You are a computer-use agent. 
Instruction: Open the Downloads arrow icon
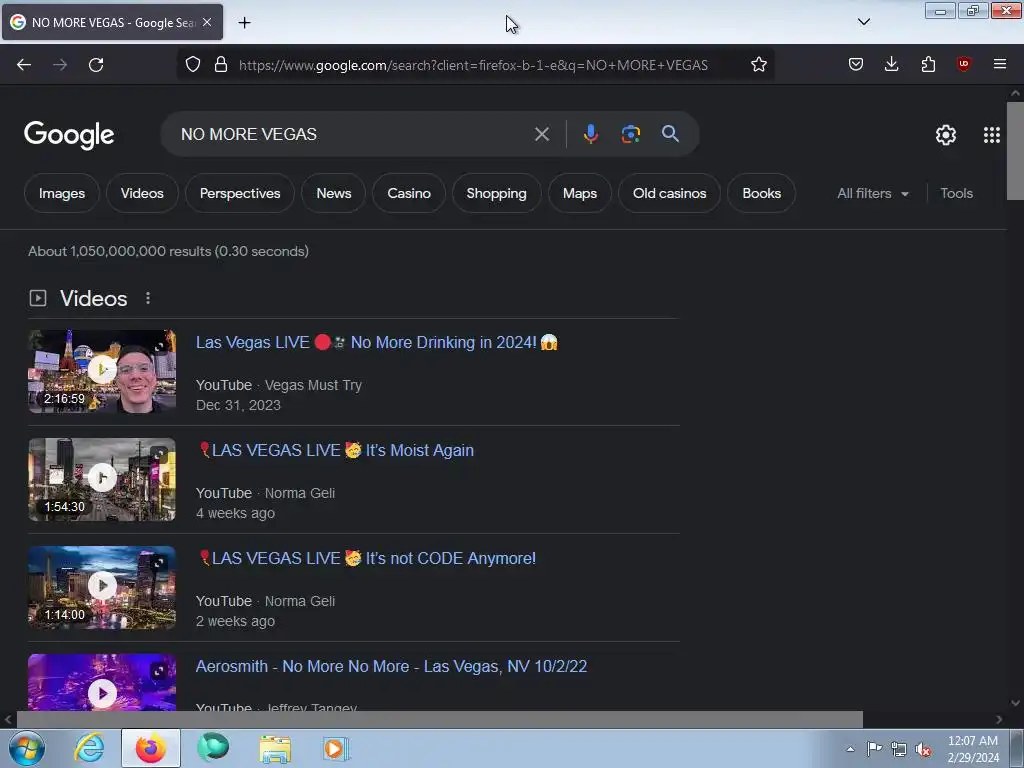tap(891, 64)
